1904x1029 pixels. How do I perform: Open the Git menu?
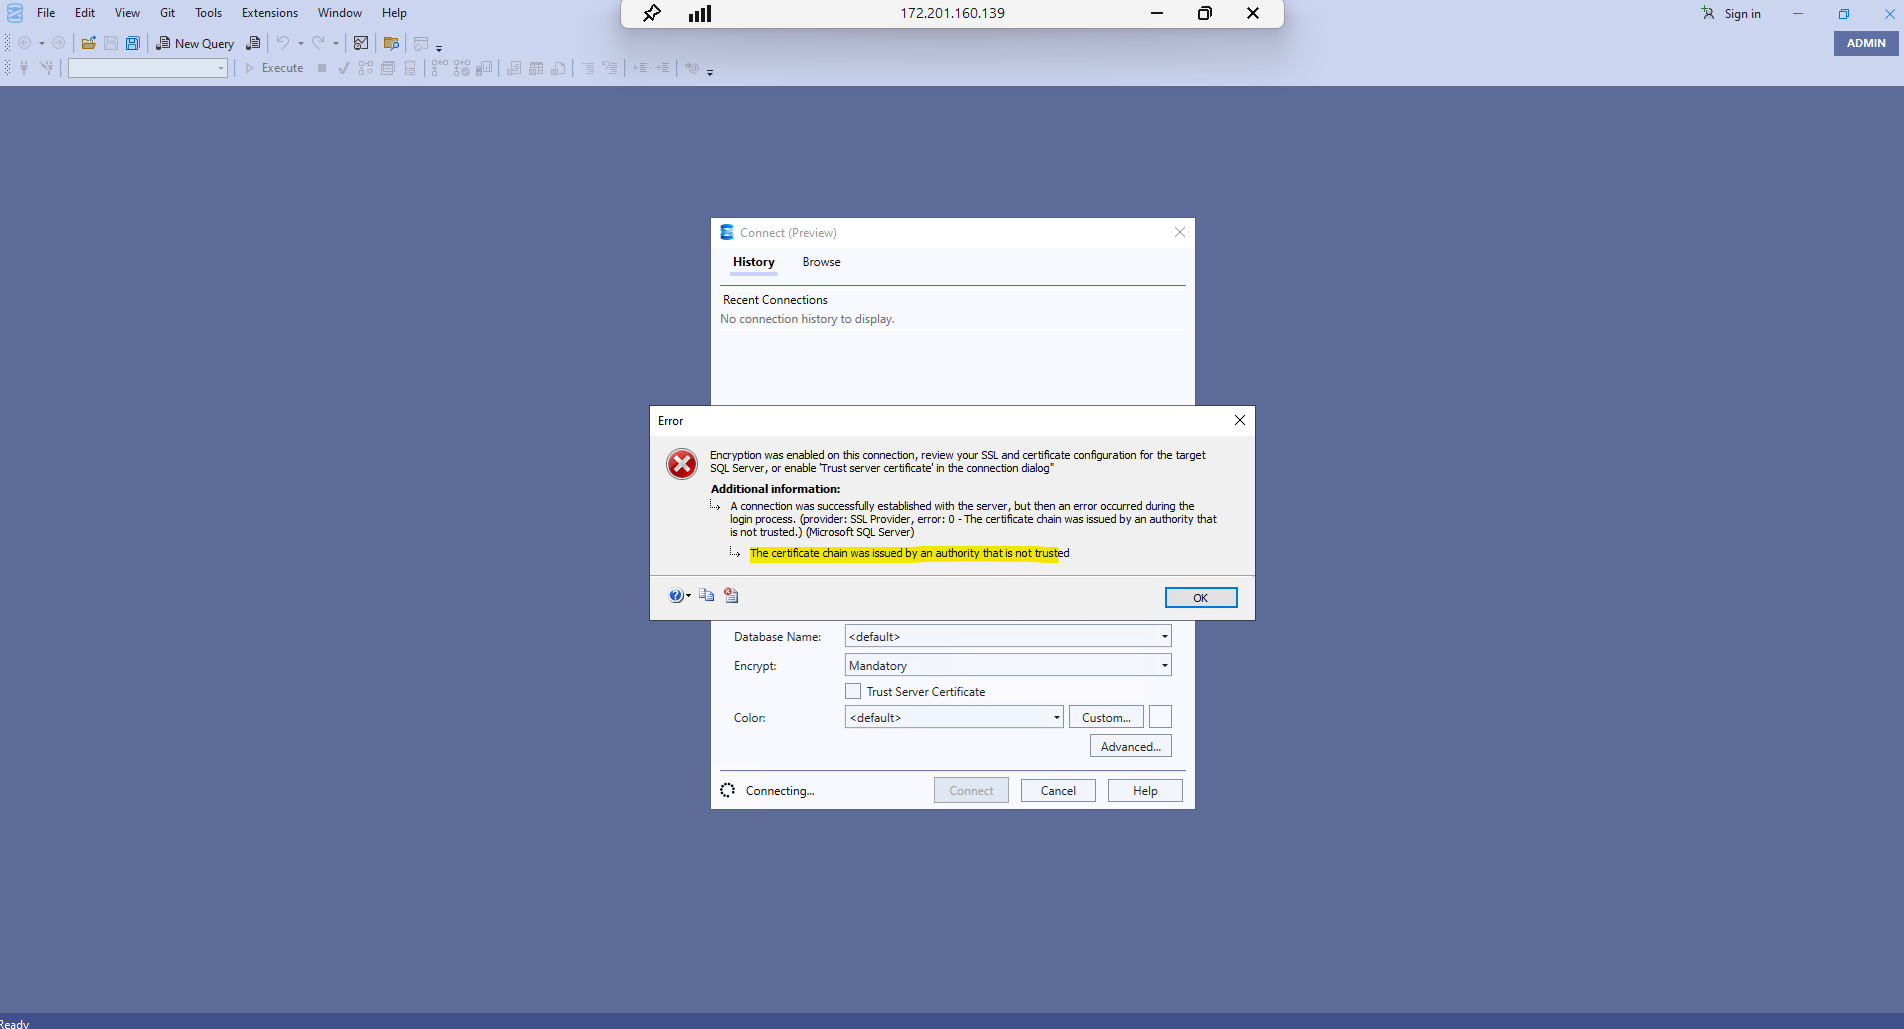[x=168, y=13]
